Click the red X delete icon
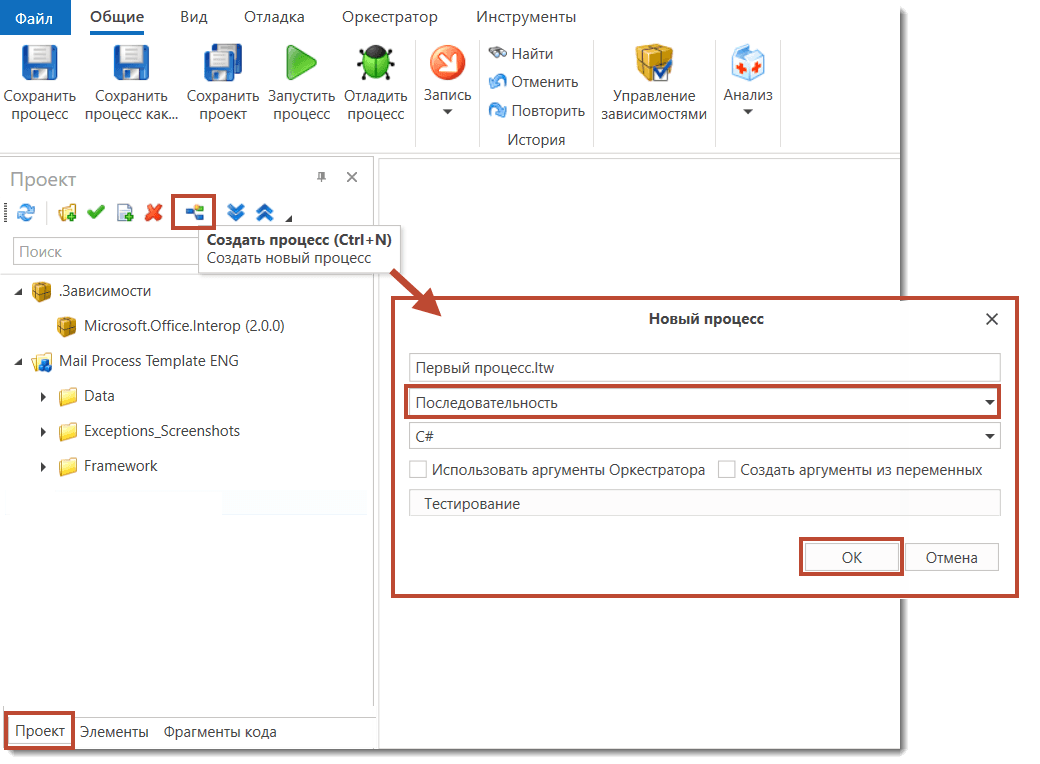The width and height of the screenshot is (1040, 764). click(153, 212)
